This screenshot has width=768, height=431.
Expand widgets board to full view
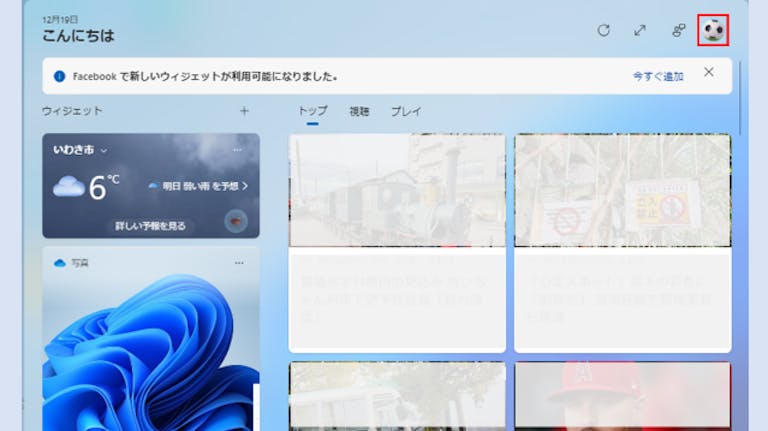[640, 30]
